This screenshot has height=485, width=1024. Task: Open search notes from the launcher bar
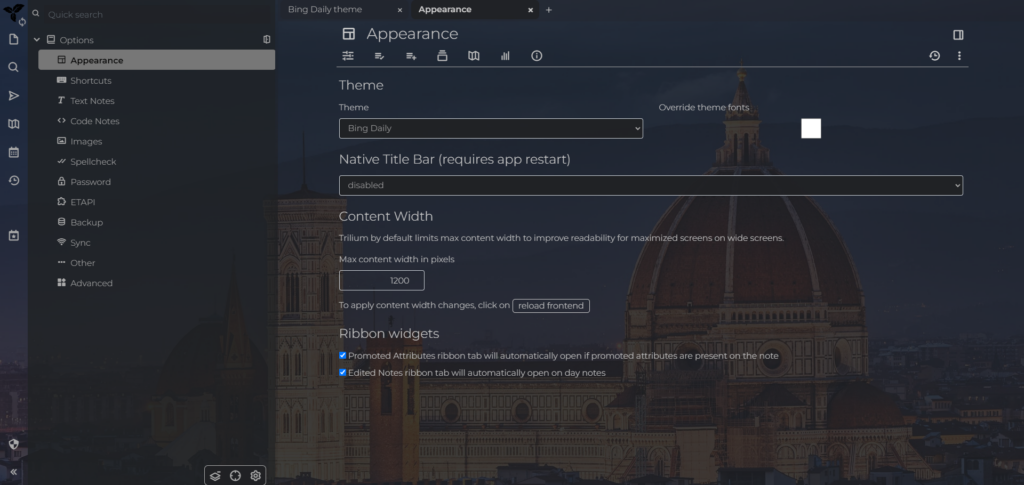[x=13, y=67]
